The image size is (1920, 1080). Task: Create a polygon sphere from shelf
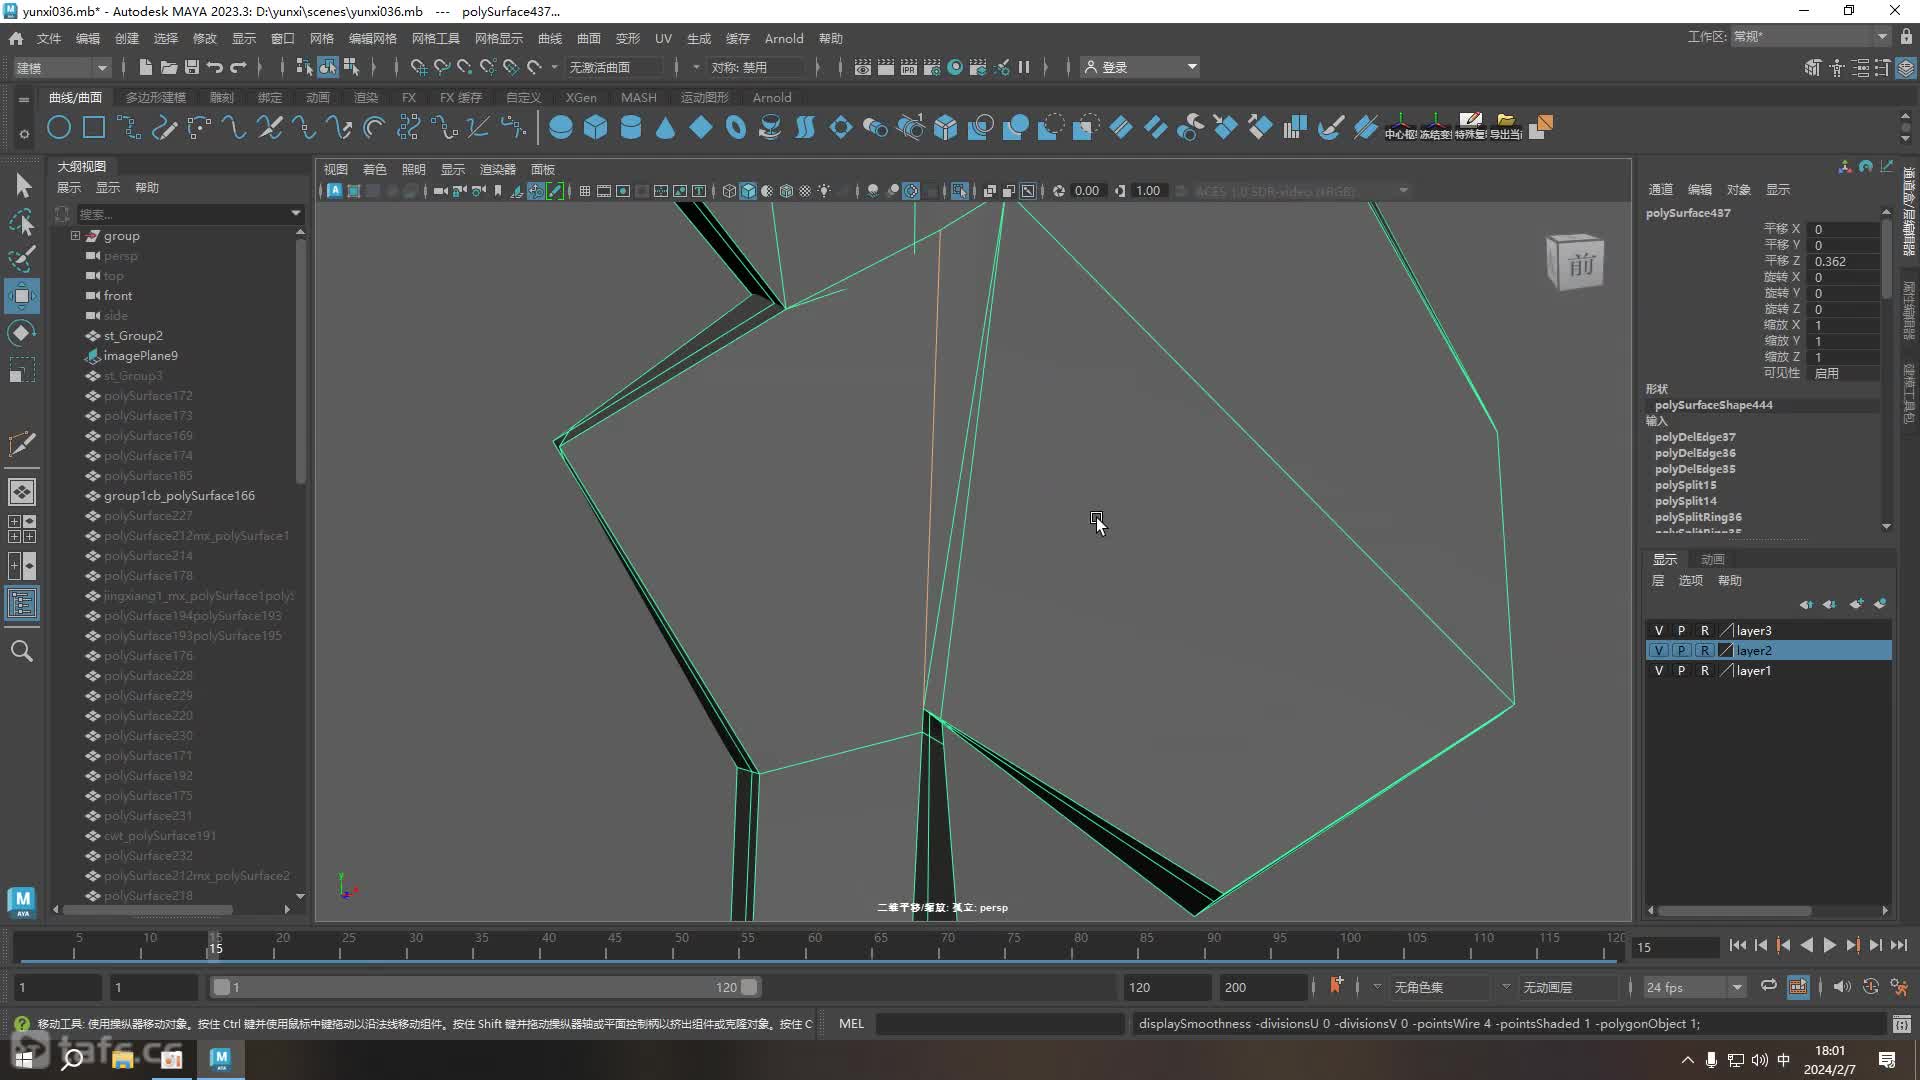(561, 128)
